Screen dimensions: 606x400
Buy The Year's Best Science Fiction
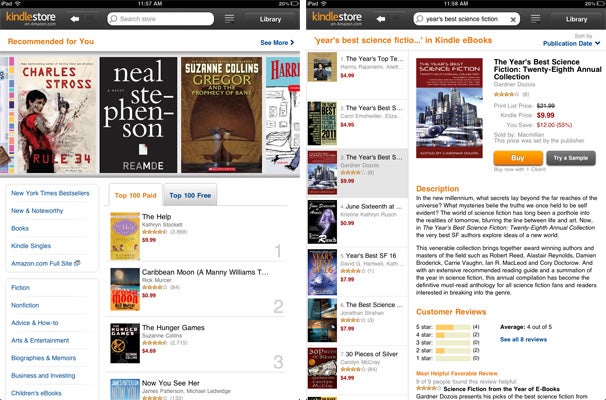(518, 158)
